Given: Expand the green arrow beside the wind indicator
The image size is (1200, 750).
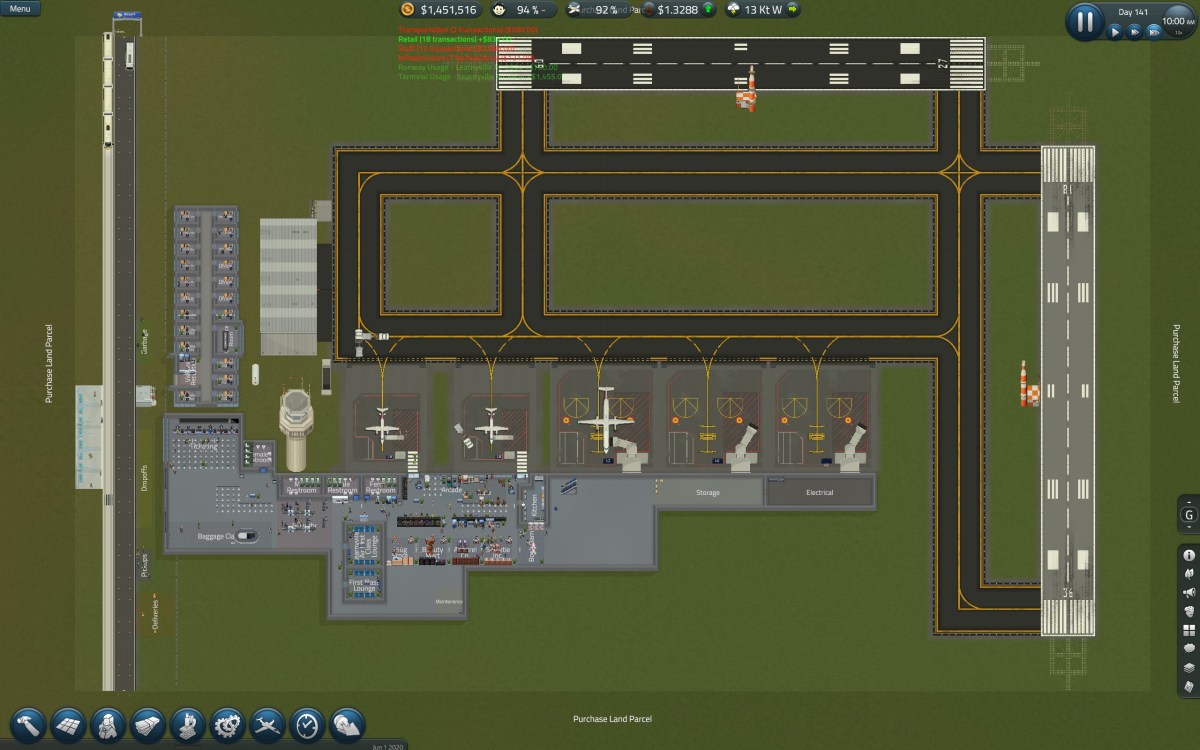Looking at the screenshot, I should pos(790,10).
